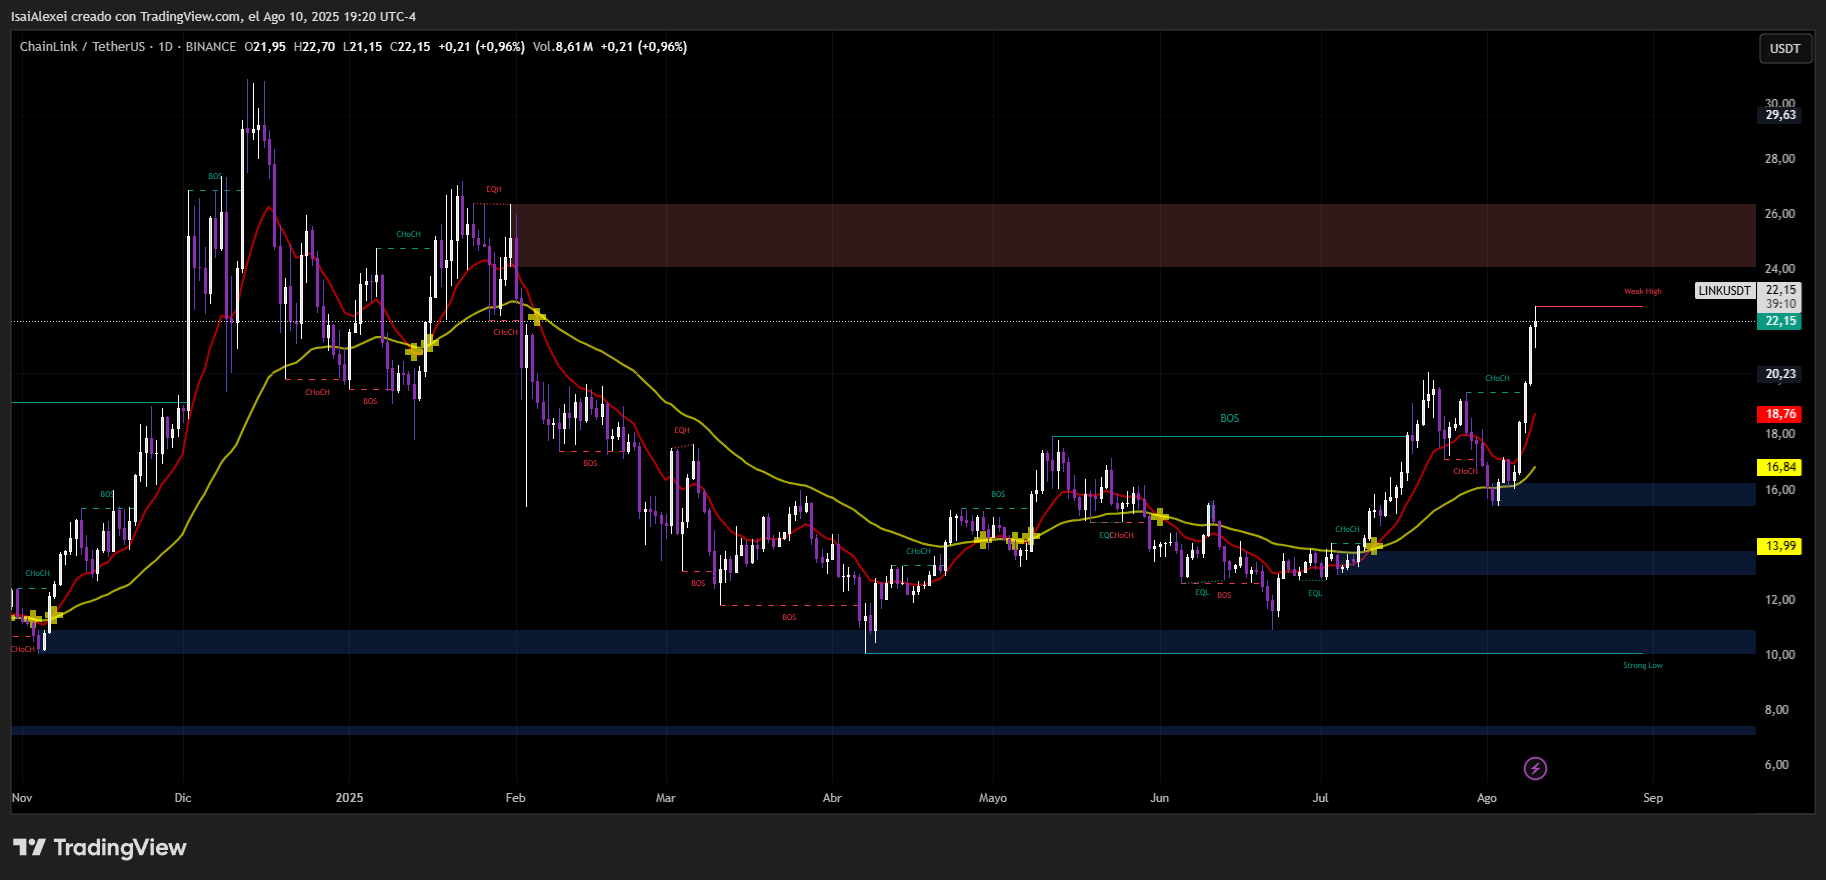The width and height of the screenshot is (1826, 880).
Task: Click the 20,23 price label on axis
Action: click(x=1780, y=374)
